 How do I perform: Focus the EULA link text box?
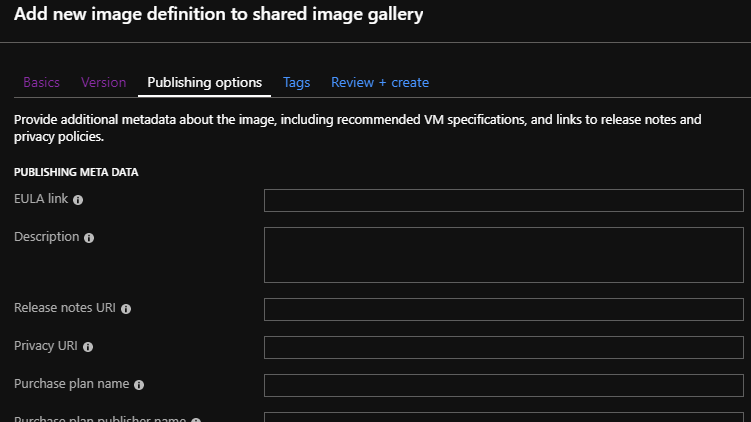503,201
